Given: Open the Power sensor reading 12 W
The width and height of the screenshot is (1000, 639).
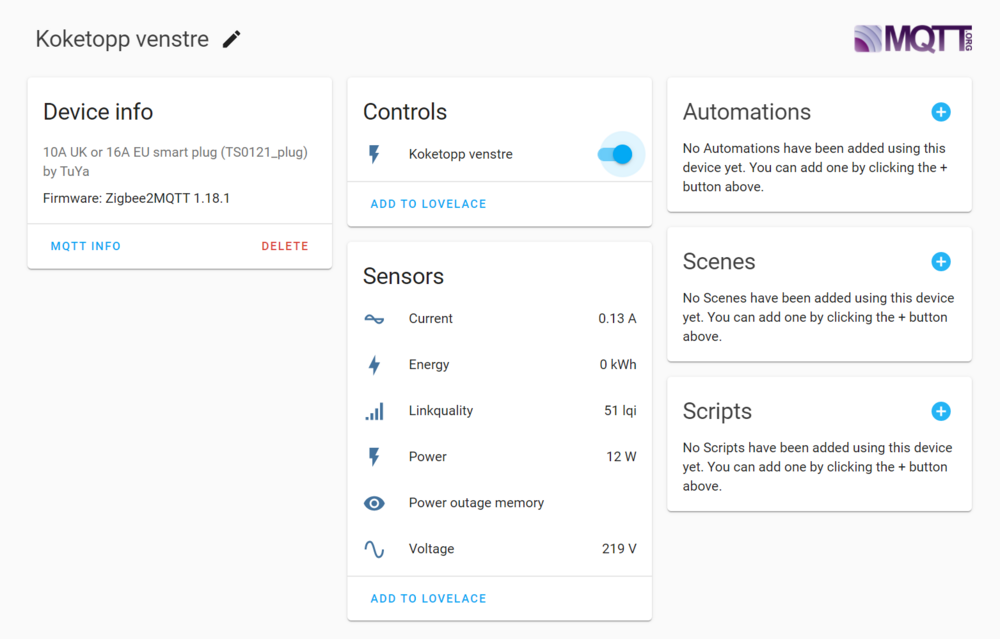Looking at the screenshot, I should 500,457.
